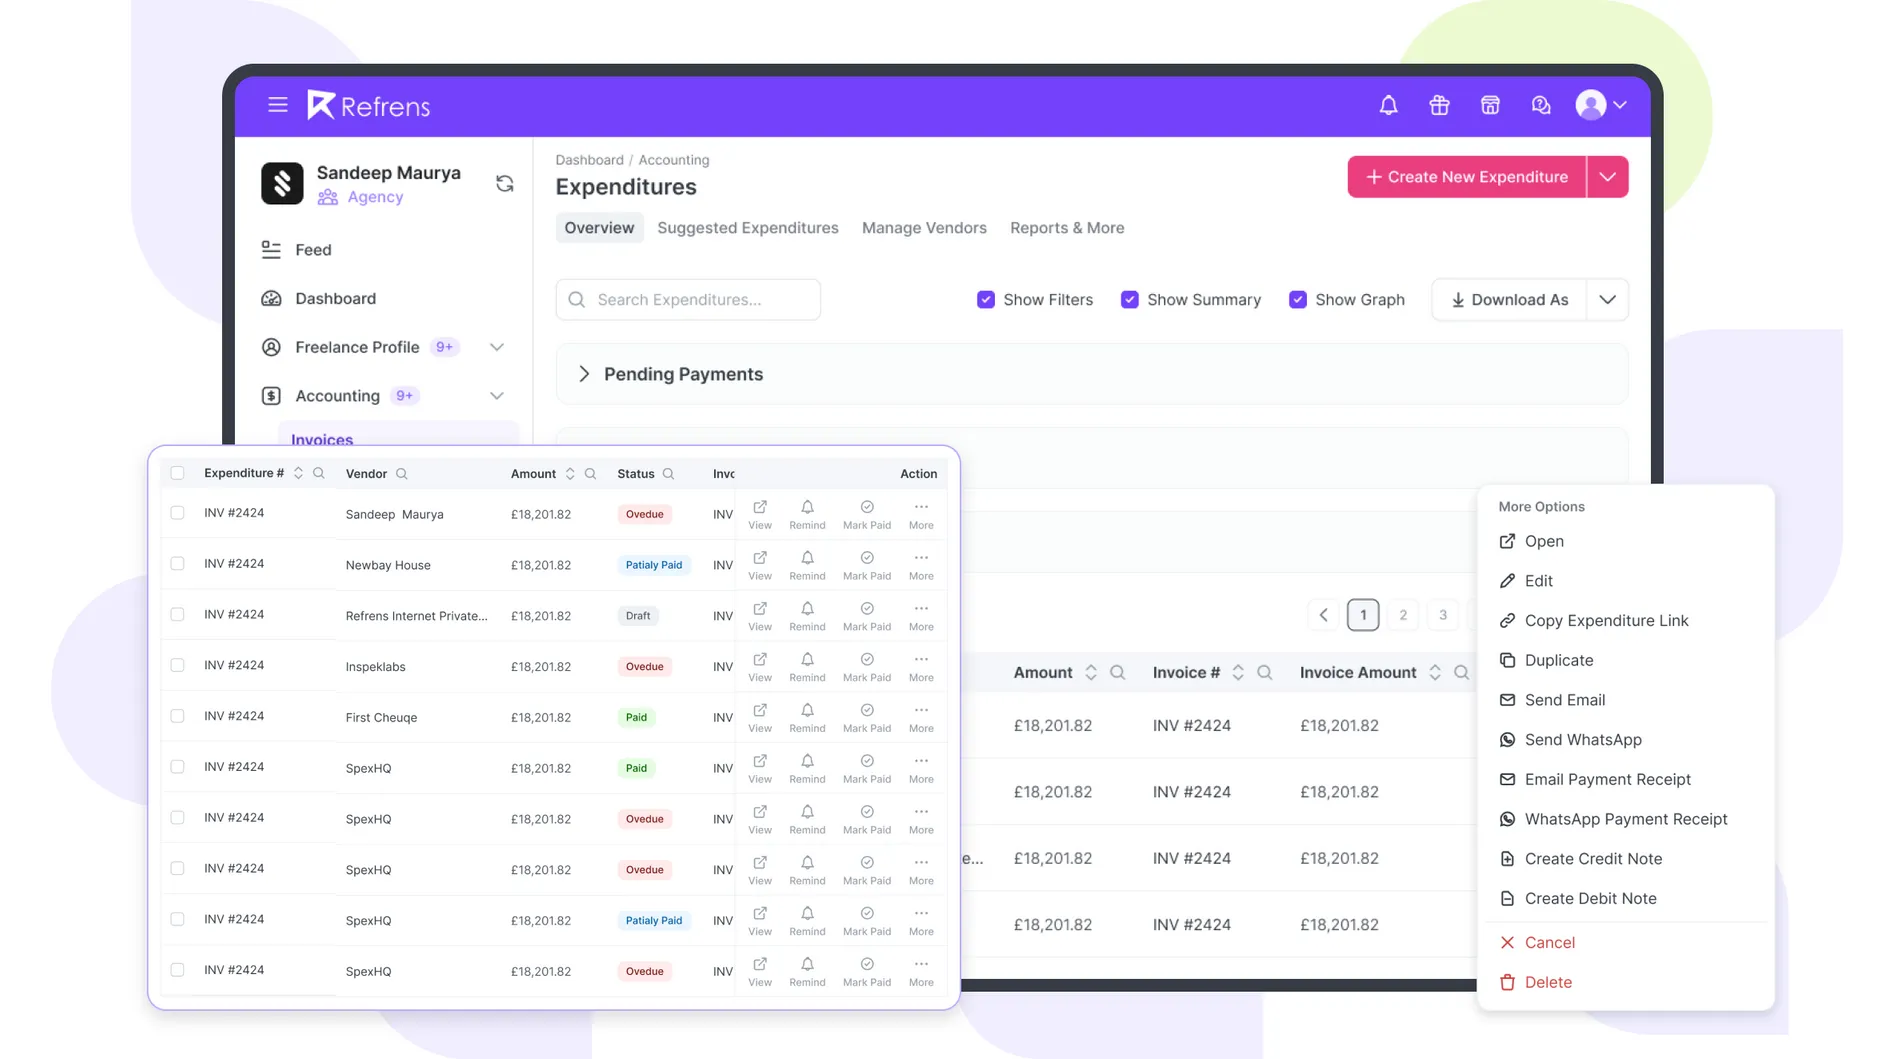Switch to the Manage Vendors tab
This screenshot has height=1059, width=1888.
[924, 228]
